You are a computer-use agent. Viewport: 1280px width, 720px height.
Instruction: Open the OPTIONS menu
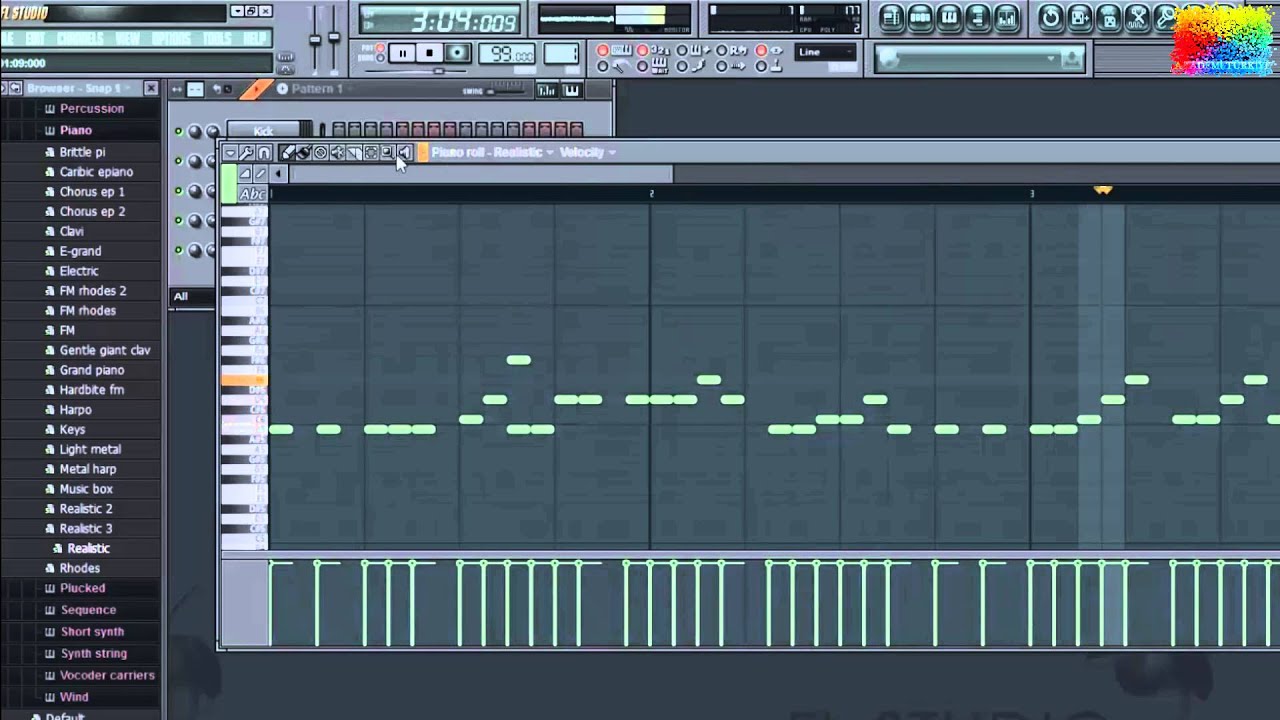click(x=172, y=38)
